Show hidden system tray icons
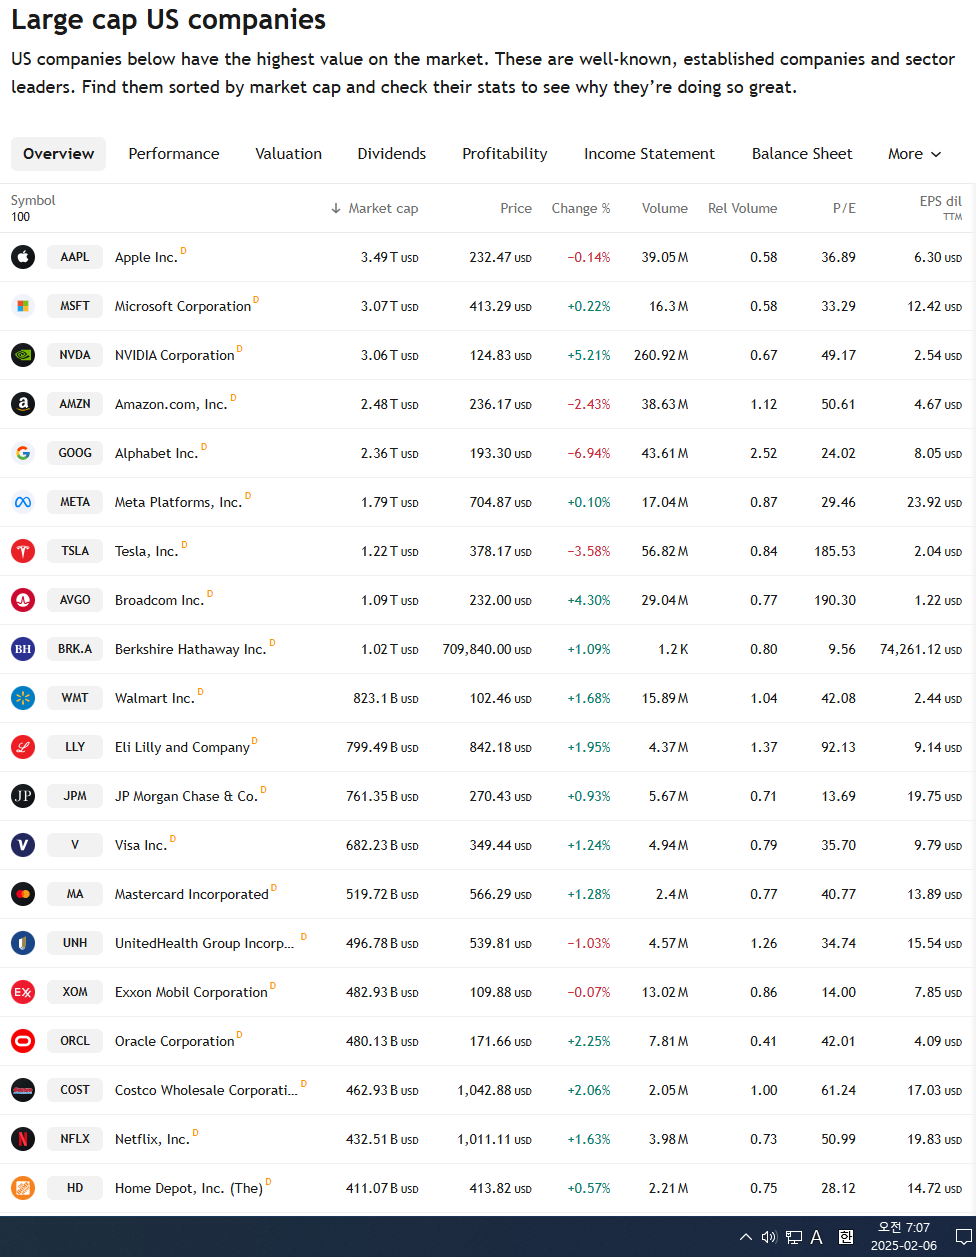 click(745, 1237)
